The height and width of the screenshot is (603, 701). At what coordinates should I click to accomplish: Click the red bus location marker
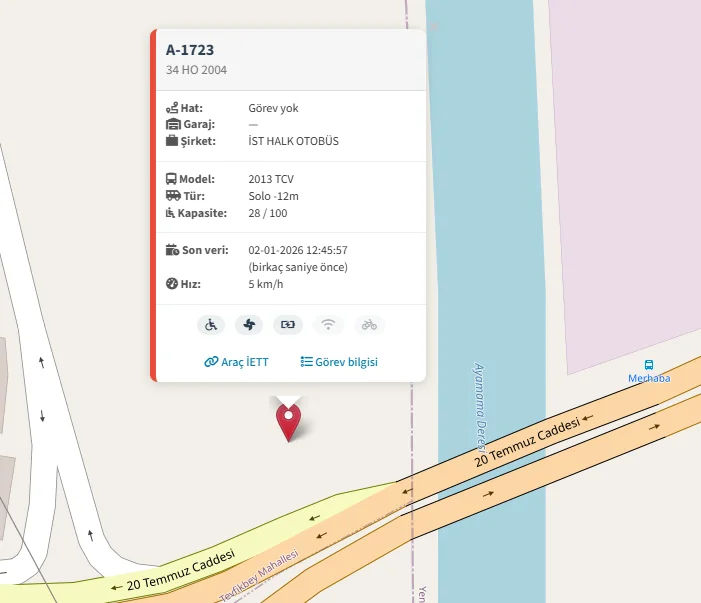pos(288,422)
